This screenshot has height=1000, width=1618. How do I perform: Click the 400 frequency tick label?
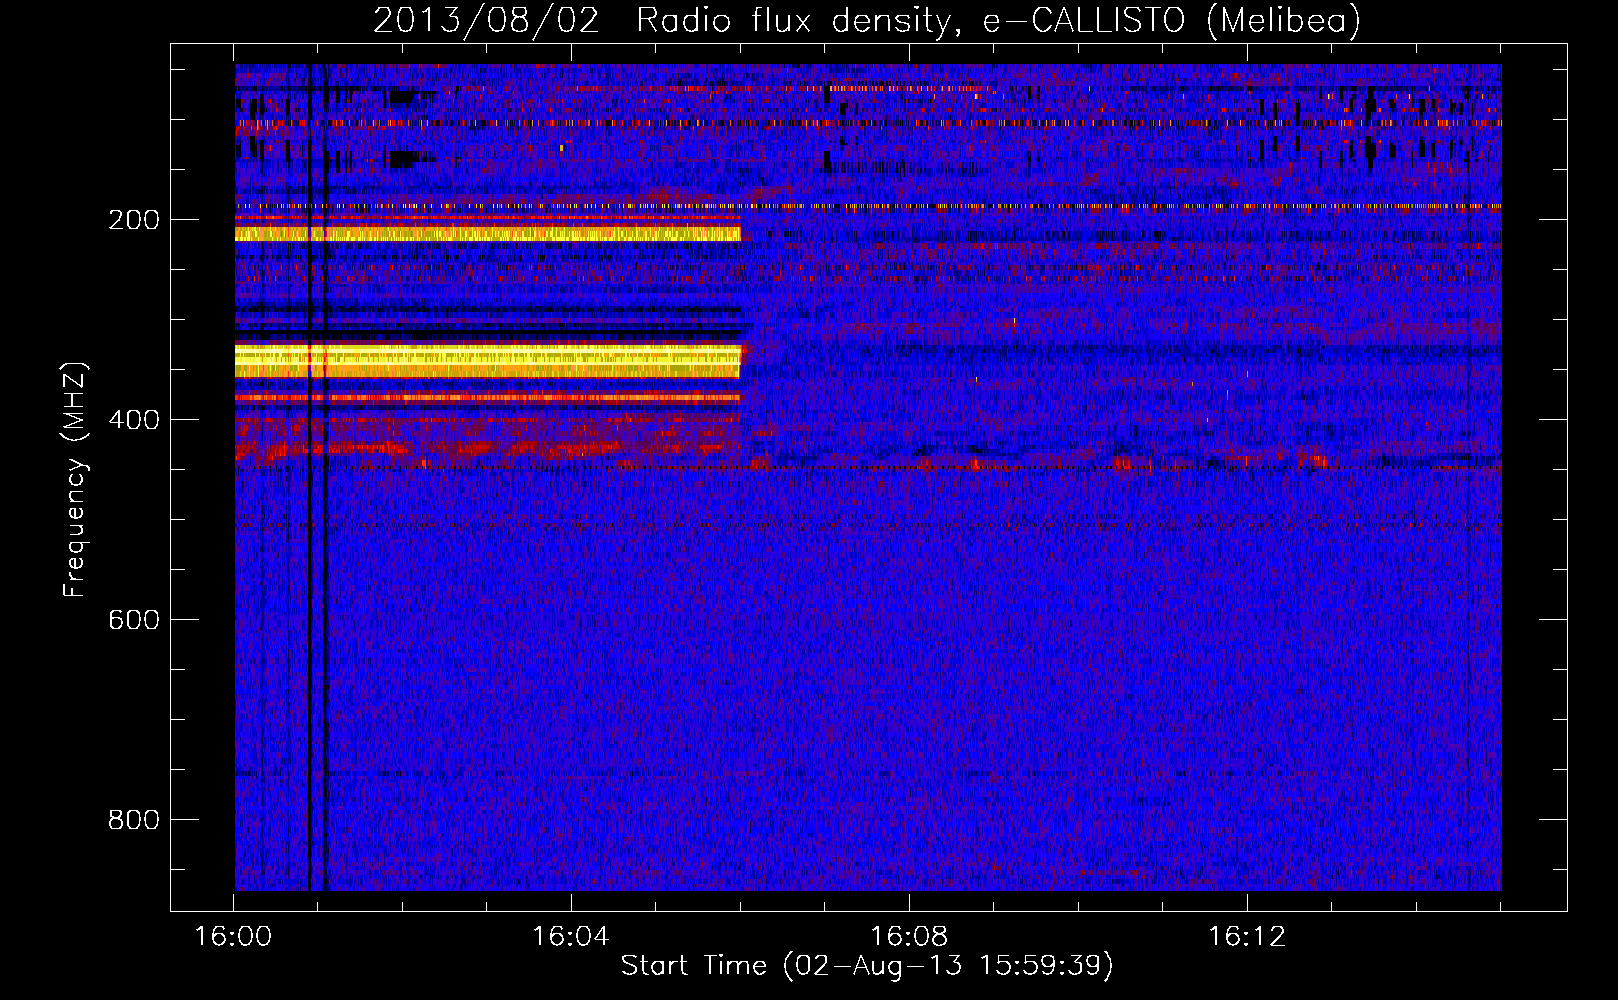[x=134, y=420]
